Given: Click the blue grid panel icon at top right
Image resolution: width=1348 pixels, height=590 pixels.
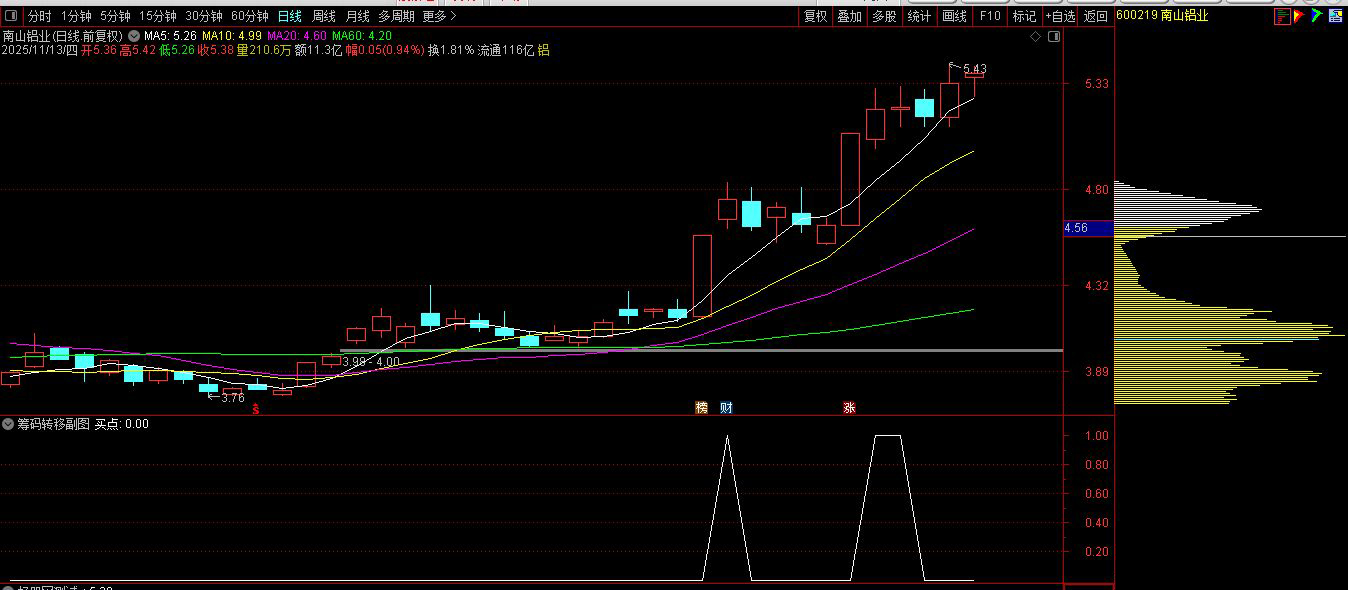Looking at the screenshot, I should coord(1335,16).
